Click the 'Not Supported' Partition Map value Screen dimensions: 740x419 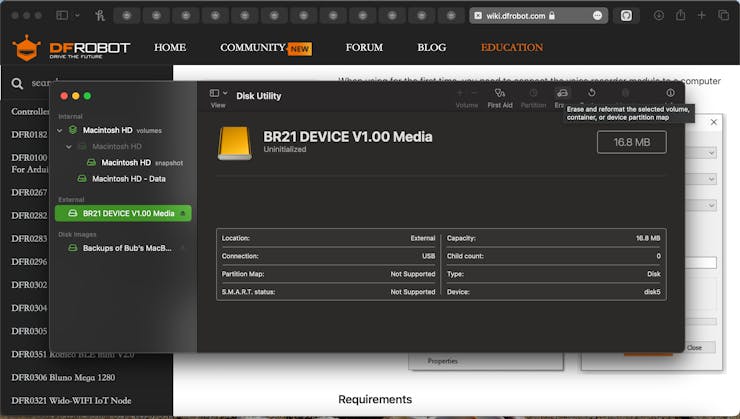(413, 274)
